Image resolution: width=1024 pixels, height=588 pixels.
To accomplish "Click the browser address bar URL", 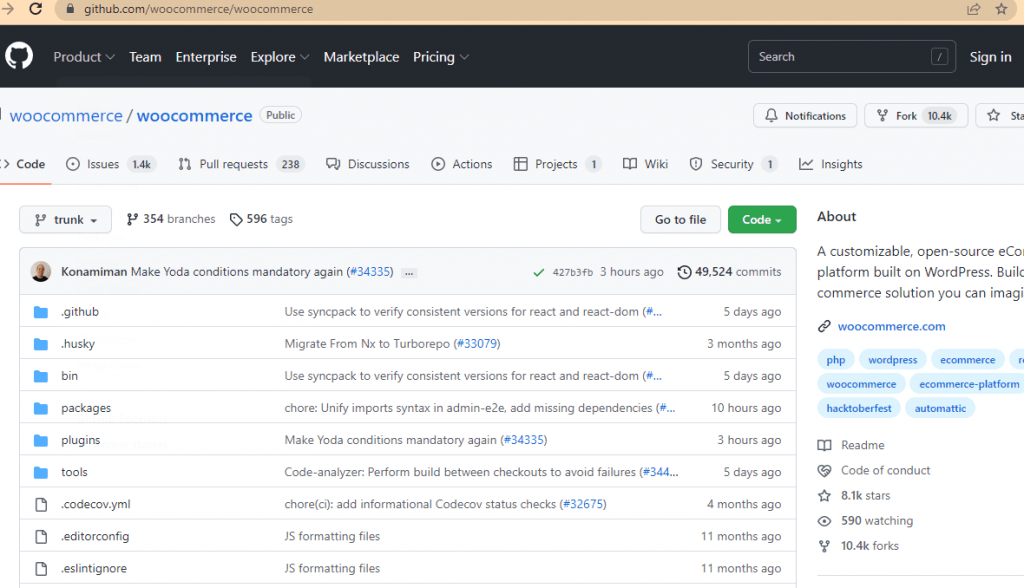I will coord(199,9).
